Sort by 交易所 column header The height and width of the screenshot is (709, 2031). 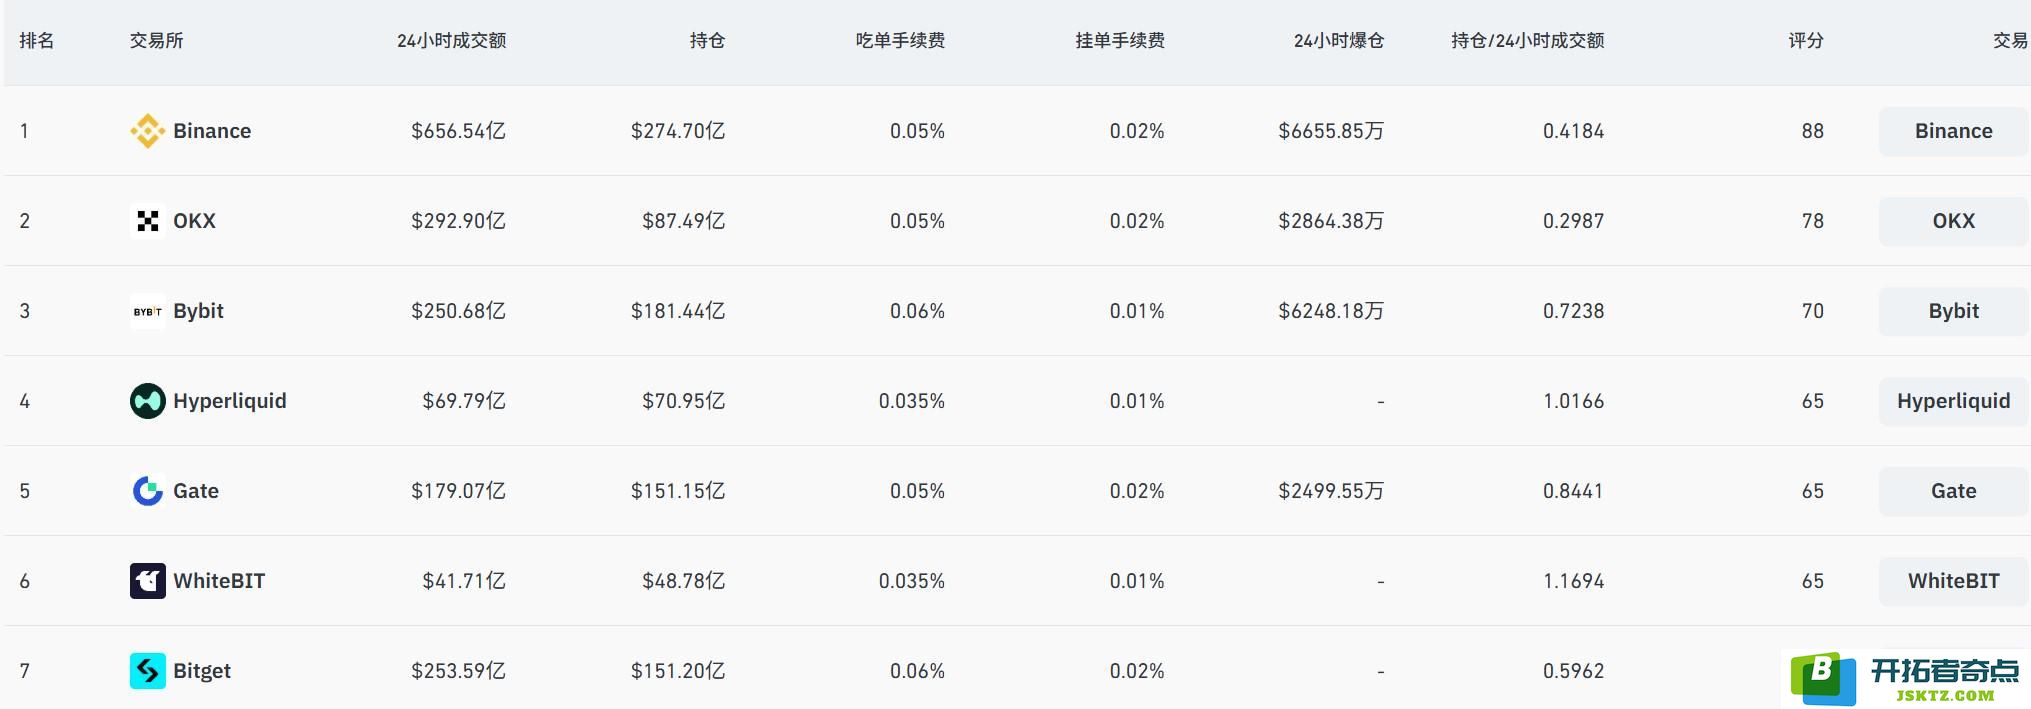(x=156, y=41)
